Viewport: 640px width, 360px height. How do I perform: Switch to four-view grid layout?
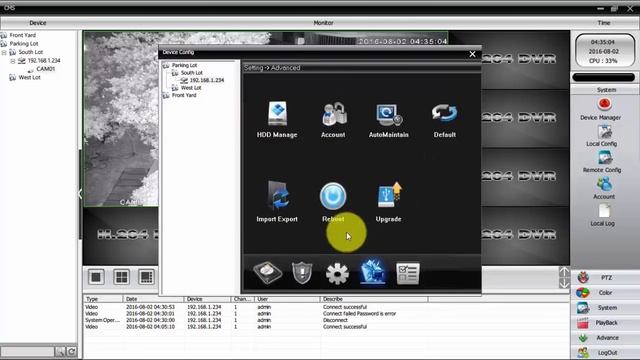121,277
